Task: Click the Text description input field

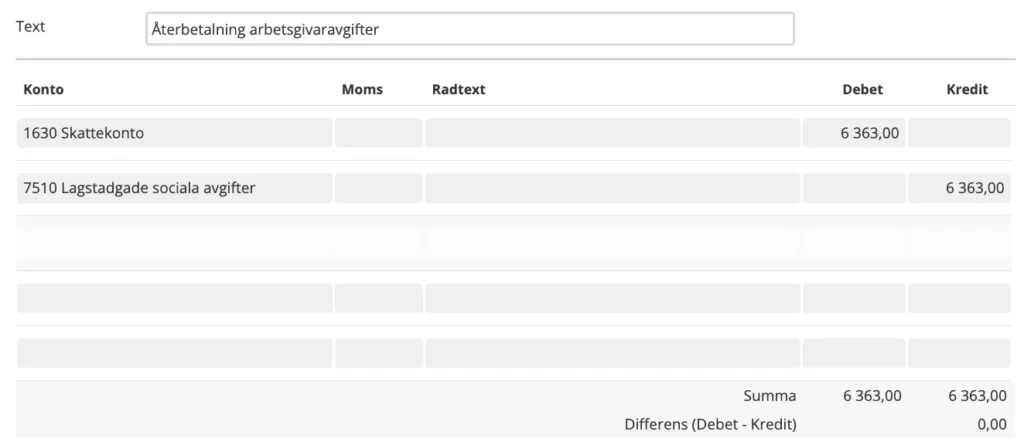Action: coord(469,29)
